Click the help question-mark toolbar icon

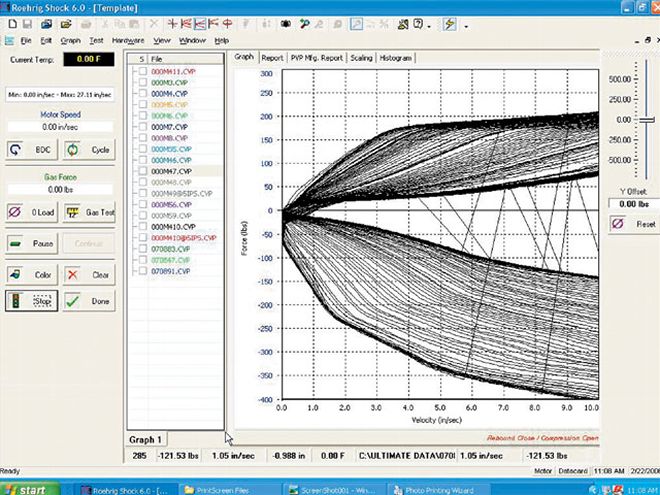click(x=418, y=24)
